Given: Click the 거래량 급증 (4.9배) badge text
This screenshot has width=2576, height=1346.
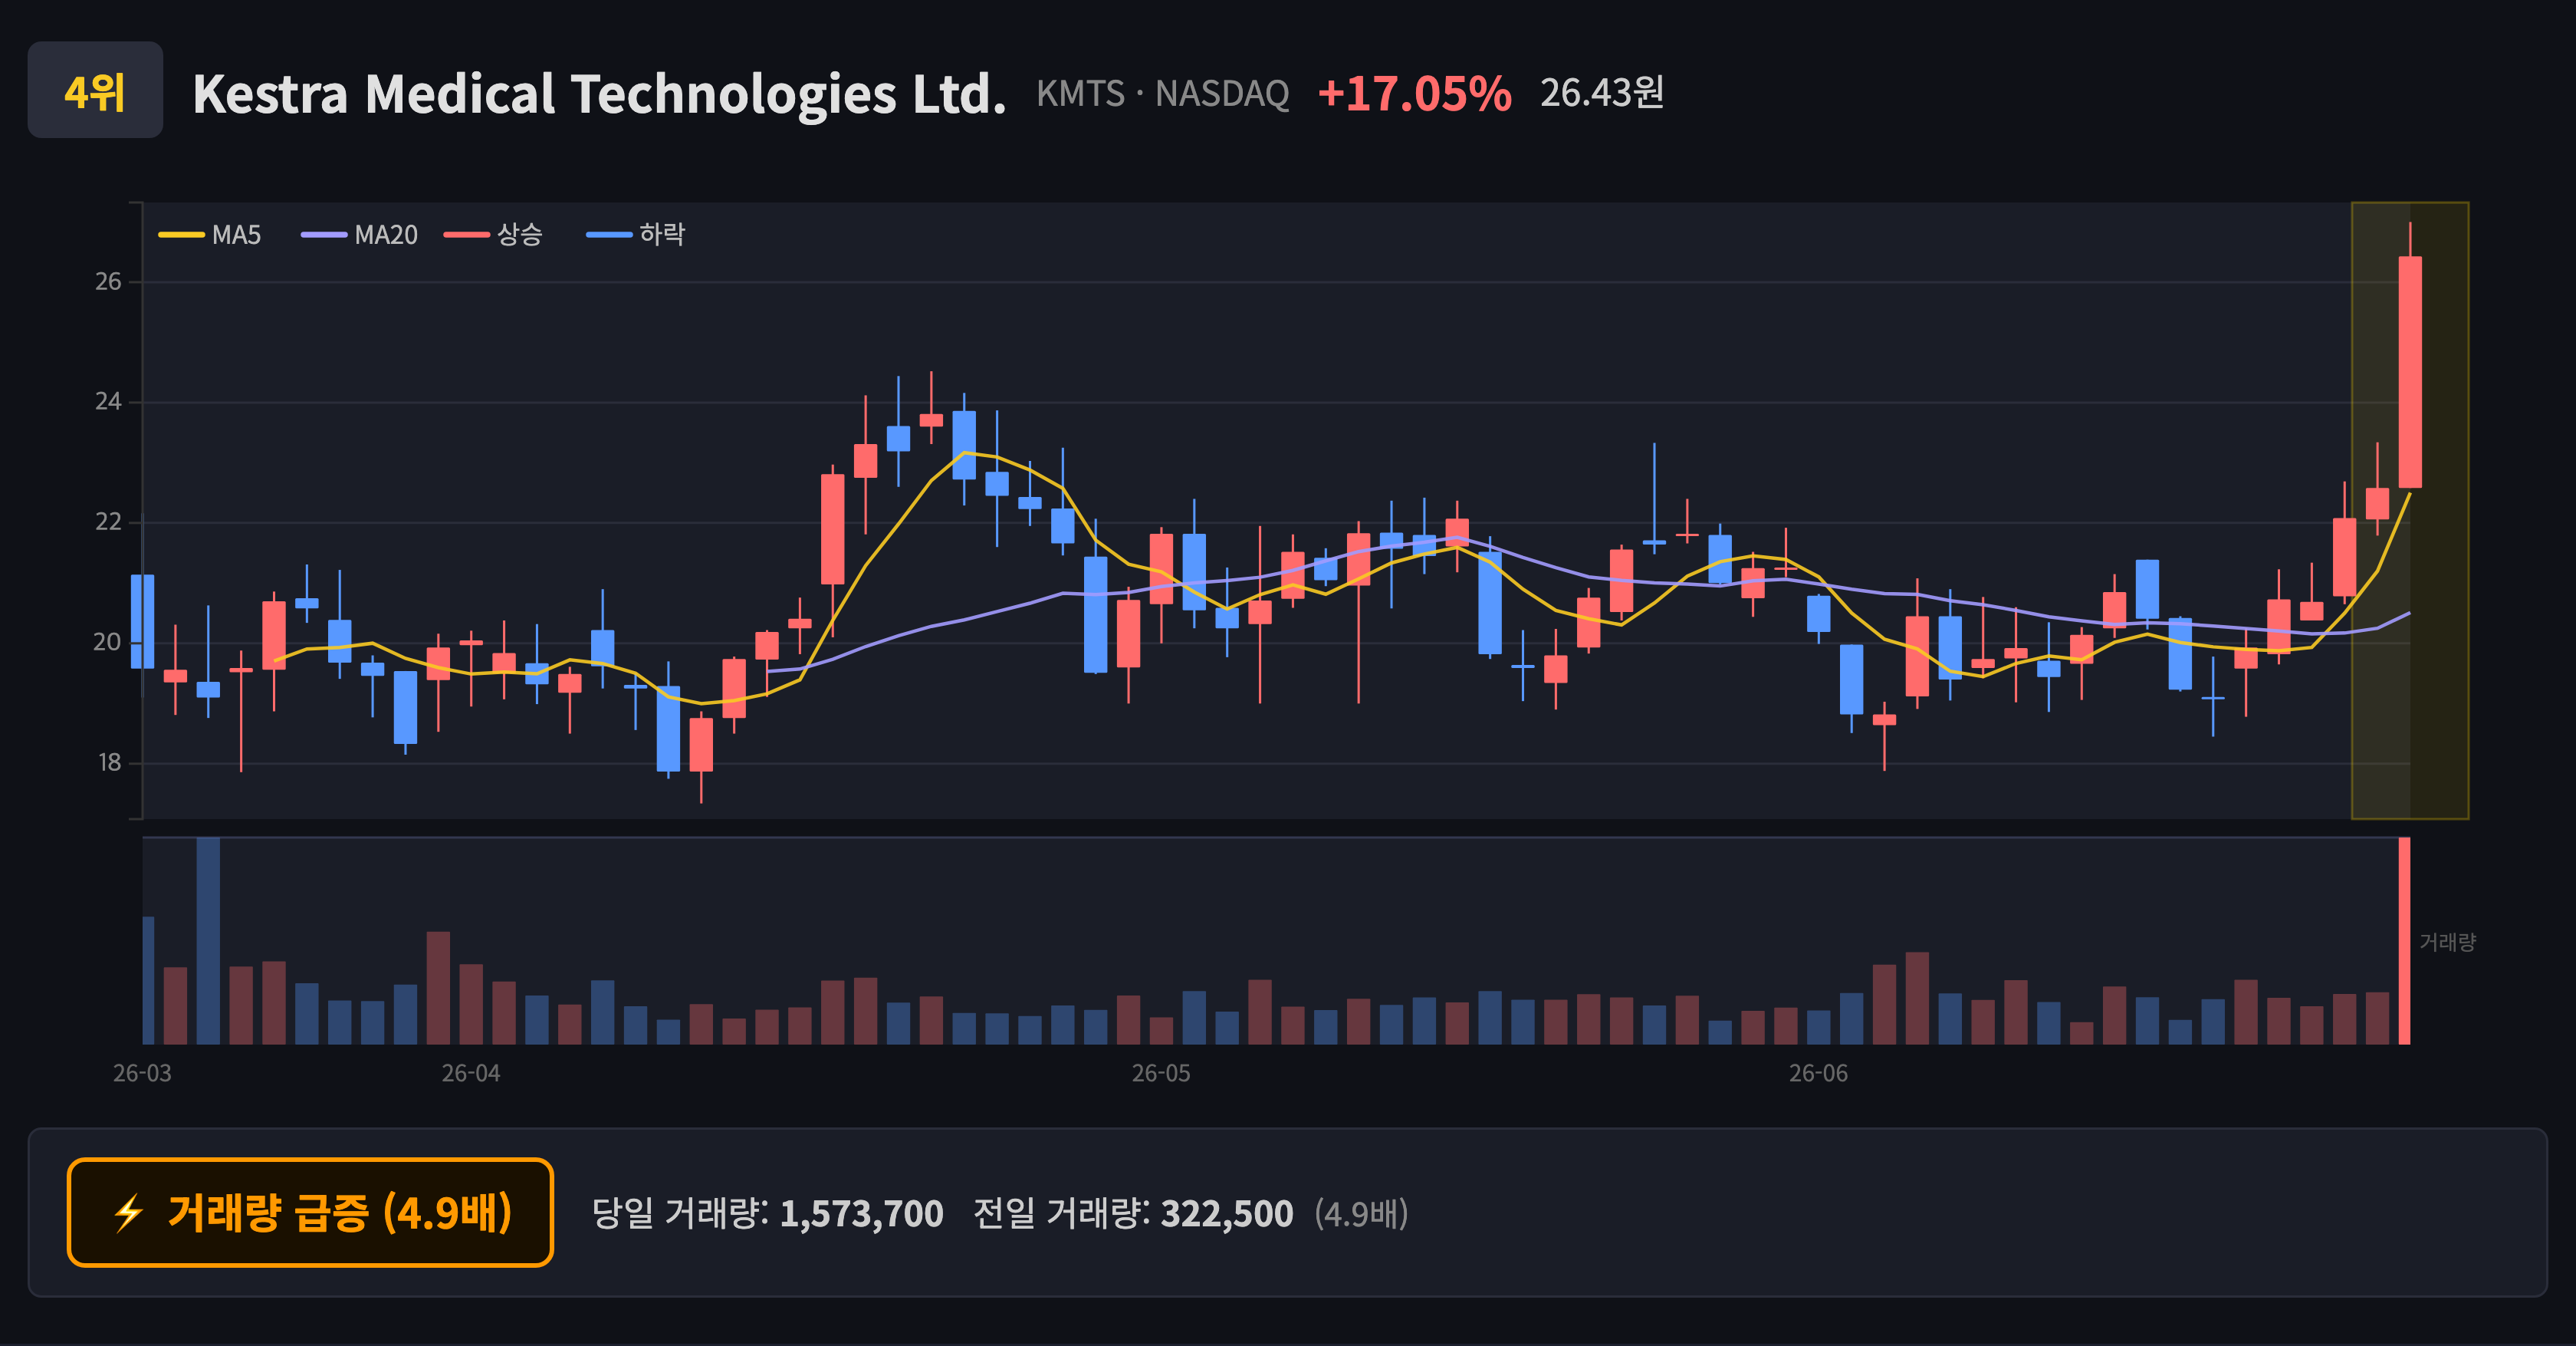Looking at the screenshot, I should 340,1213.
